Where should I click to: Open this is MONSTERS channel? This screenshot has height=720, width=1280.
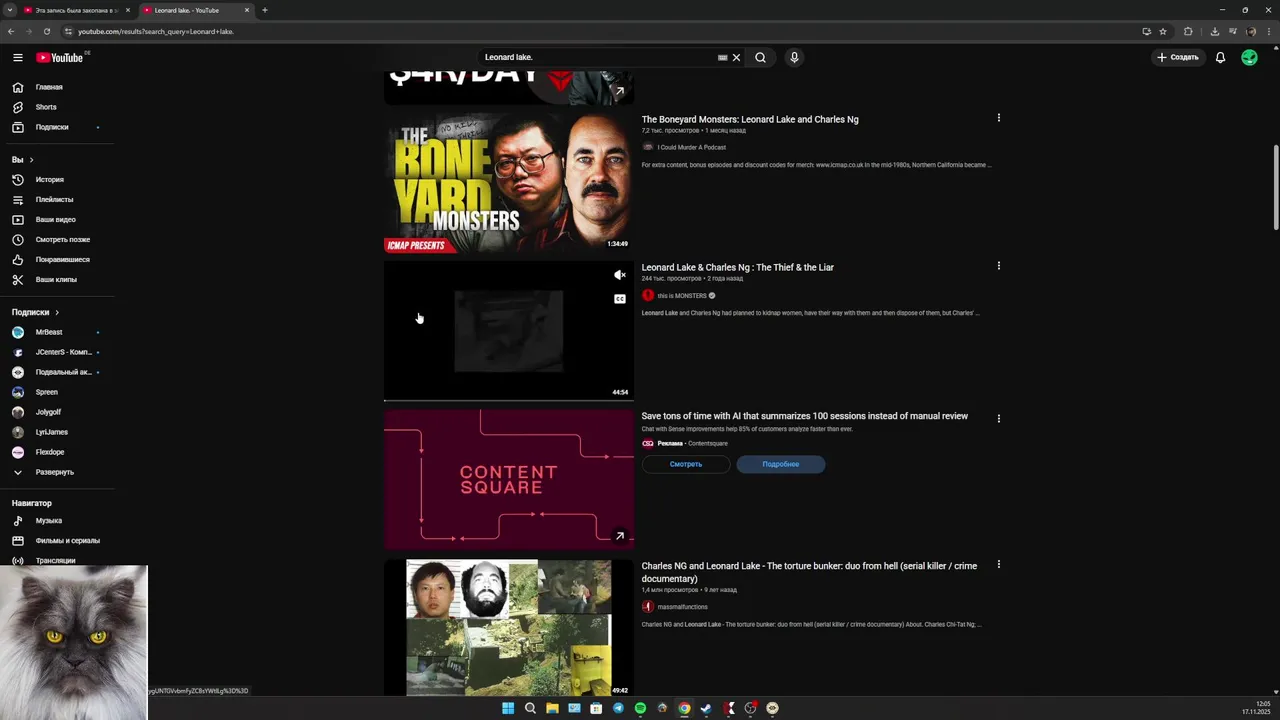[x=682, y=296]
